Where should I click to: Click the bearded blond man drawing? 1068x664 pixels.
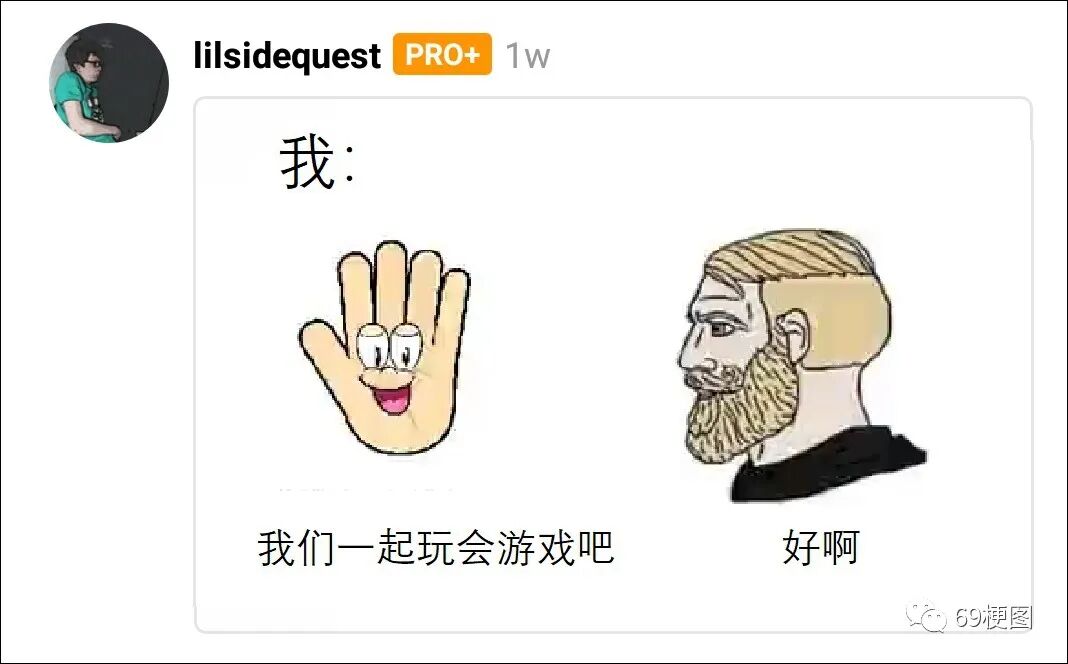tap(800, 364)
